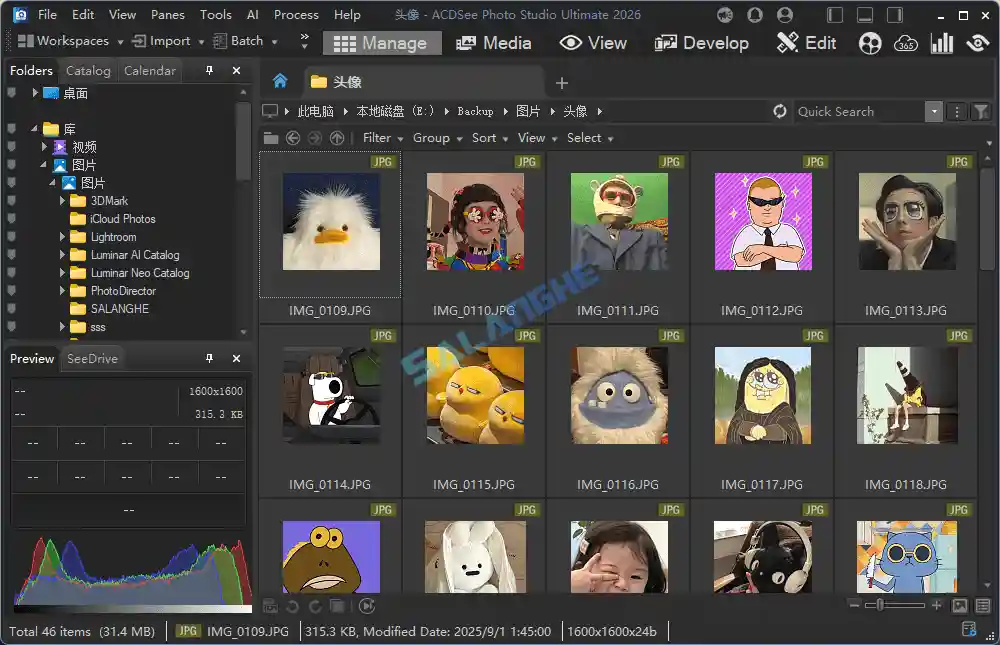Click the histogram icon in the top toolbar

pos(941,43)
